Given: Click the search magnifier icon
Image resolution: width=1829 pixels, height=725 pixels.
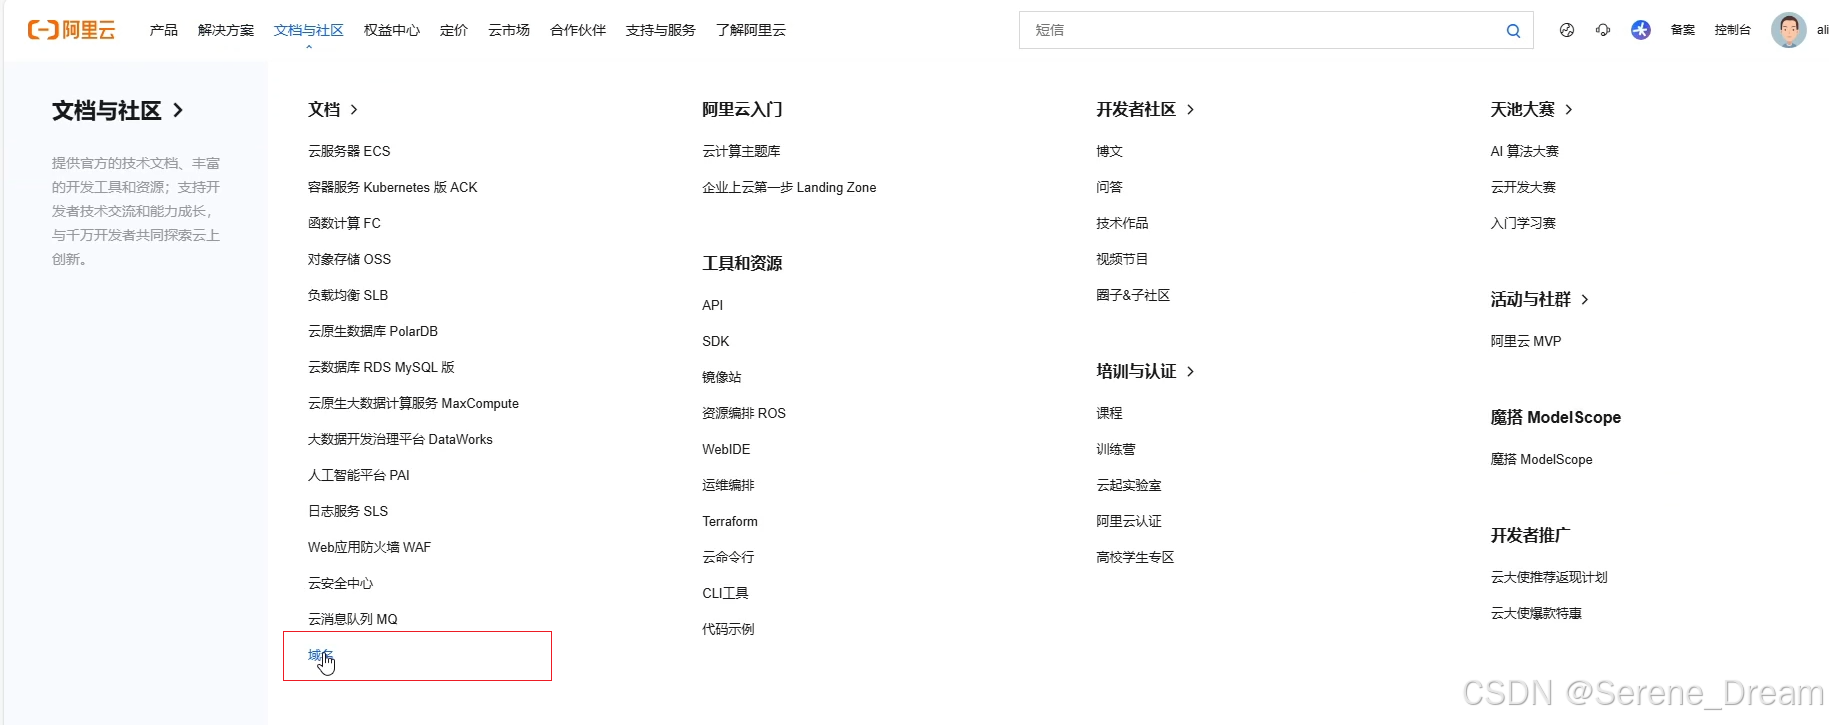Looking at the screenshot, I should pyautogui.click(x=1514, y=31).
